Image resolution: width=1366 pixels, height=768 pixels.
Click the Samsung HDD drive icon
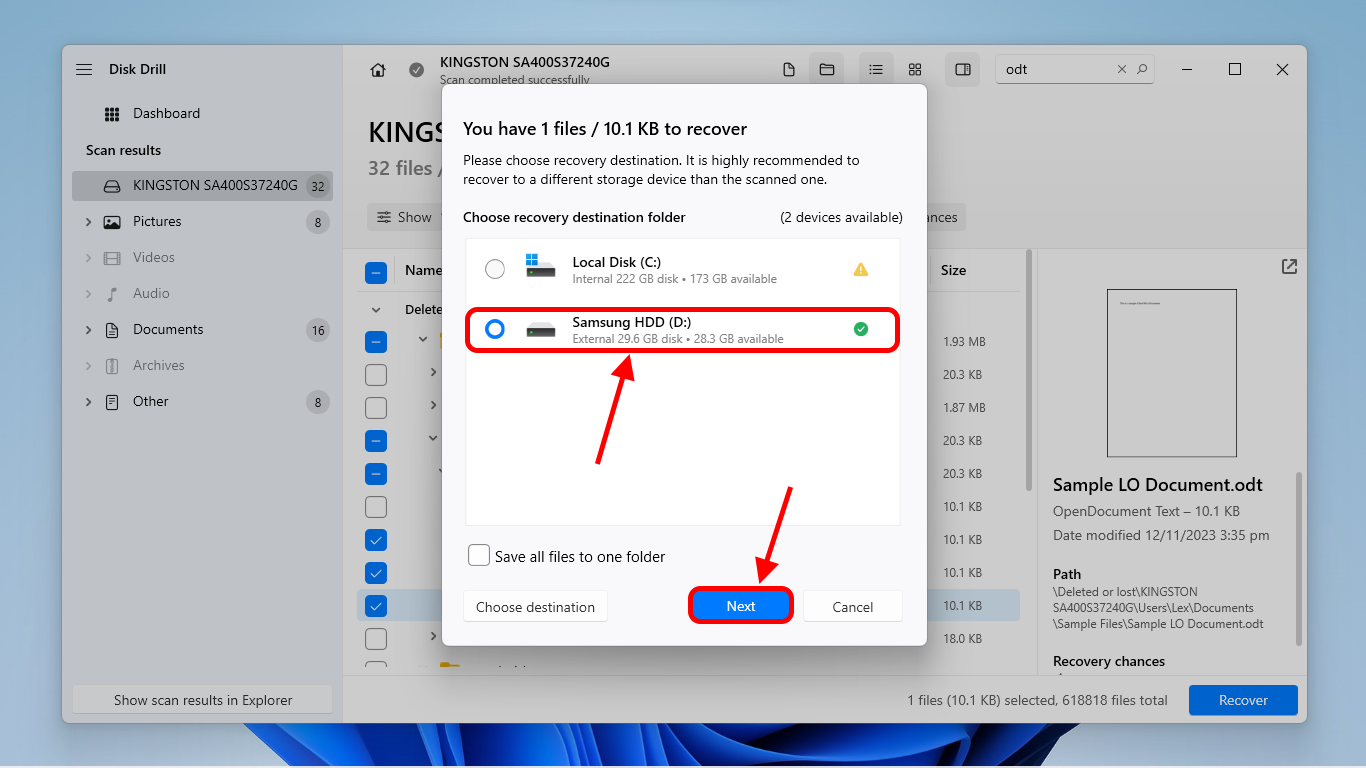(x=541, y=330)
